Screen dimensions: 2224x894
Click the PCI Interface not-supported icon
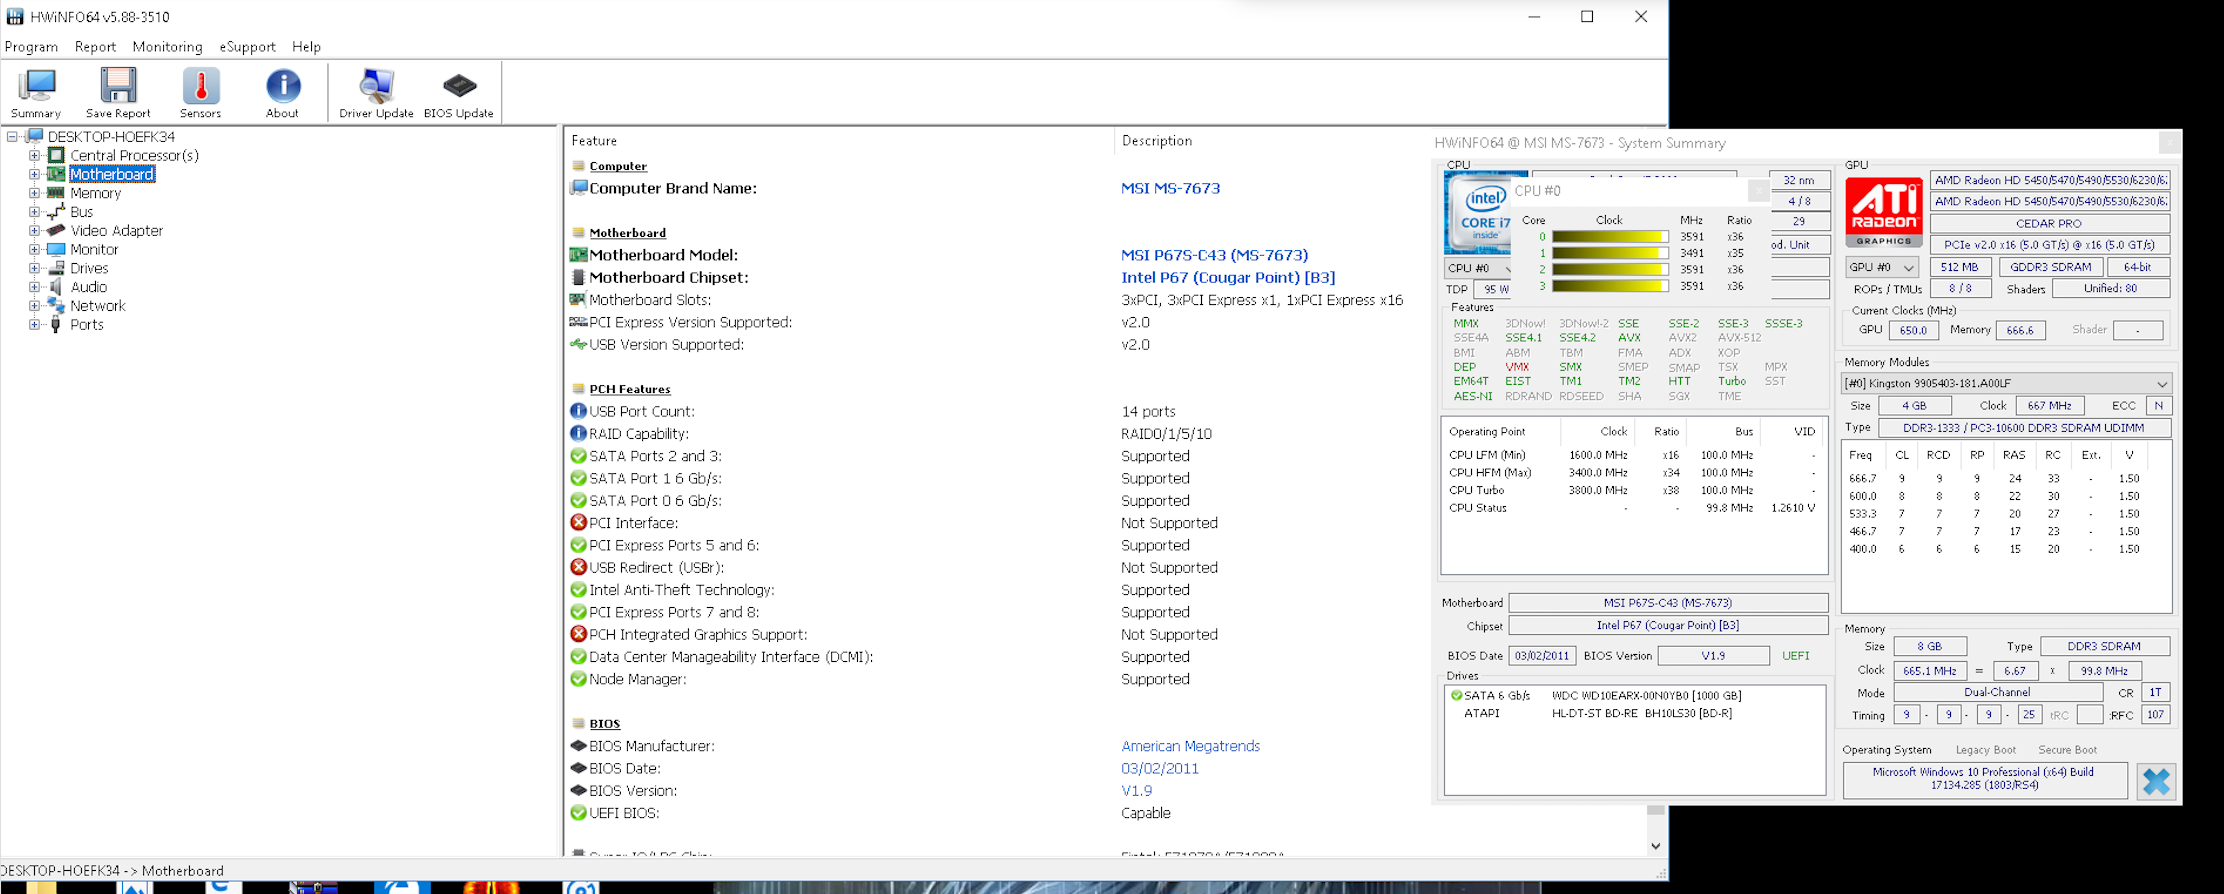pos(578,523)
